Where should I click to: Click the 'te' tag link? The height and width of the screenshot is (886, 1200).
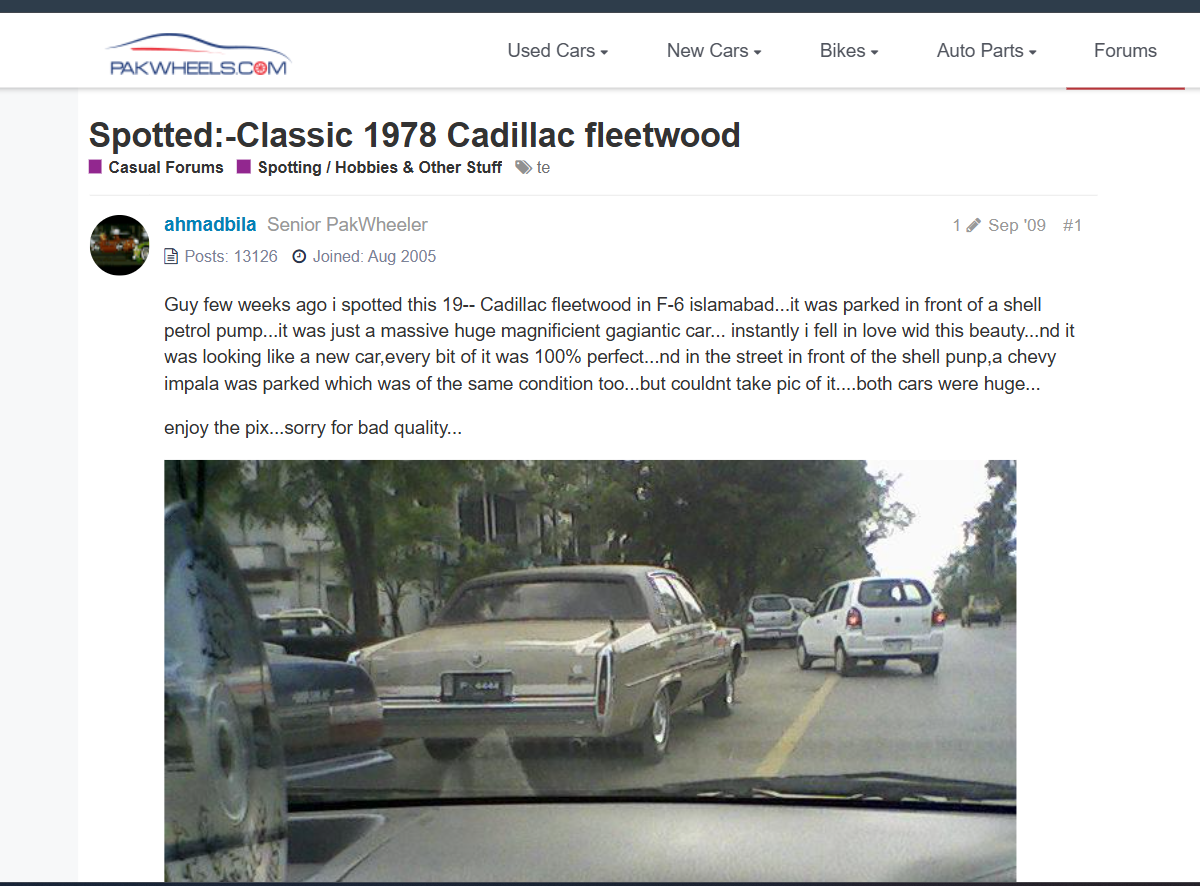click(x=543, y=168)
